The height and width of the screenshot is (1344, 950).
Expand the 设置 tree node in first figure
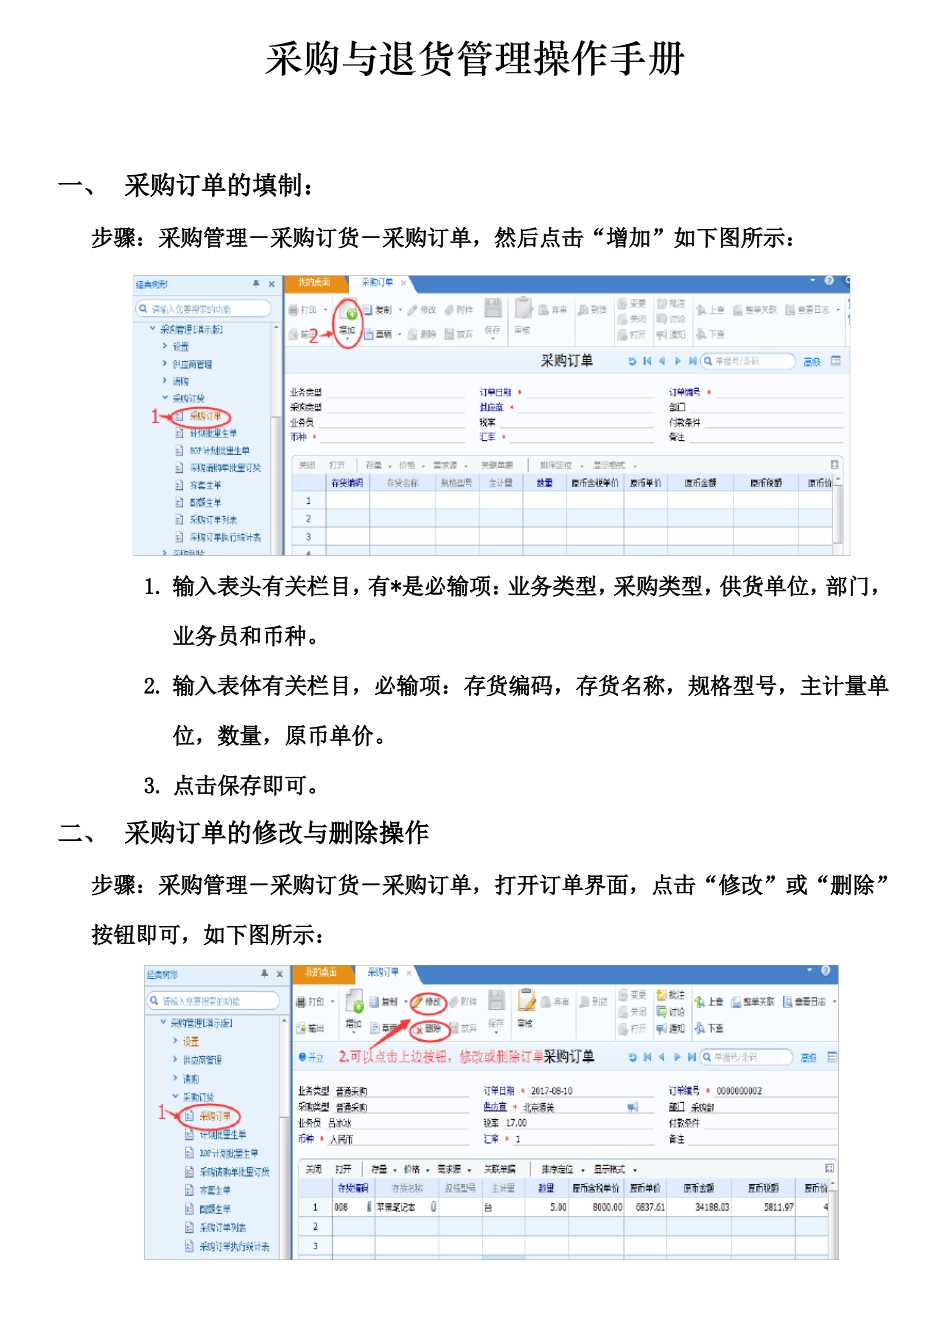point(165,346)
